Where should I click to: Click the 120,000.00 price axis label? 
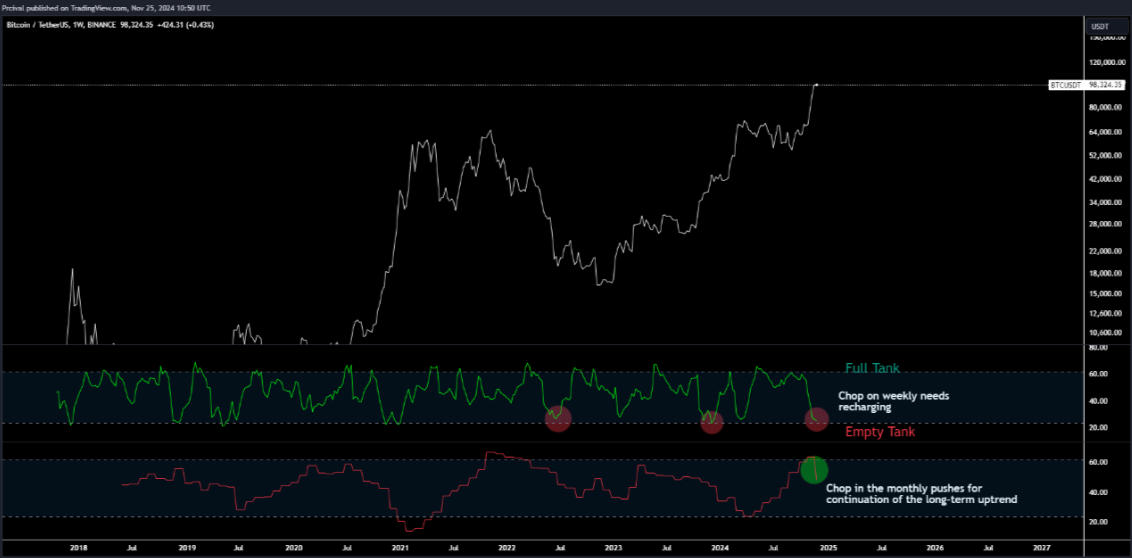[x=1105, y=62]
